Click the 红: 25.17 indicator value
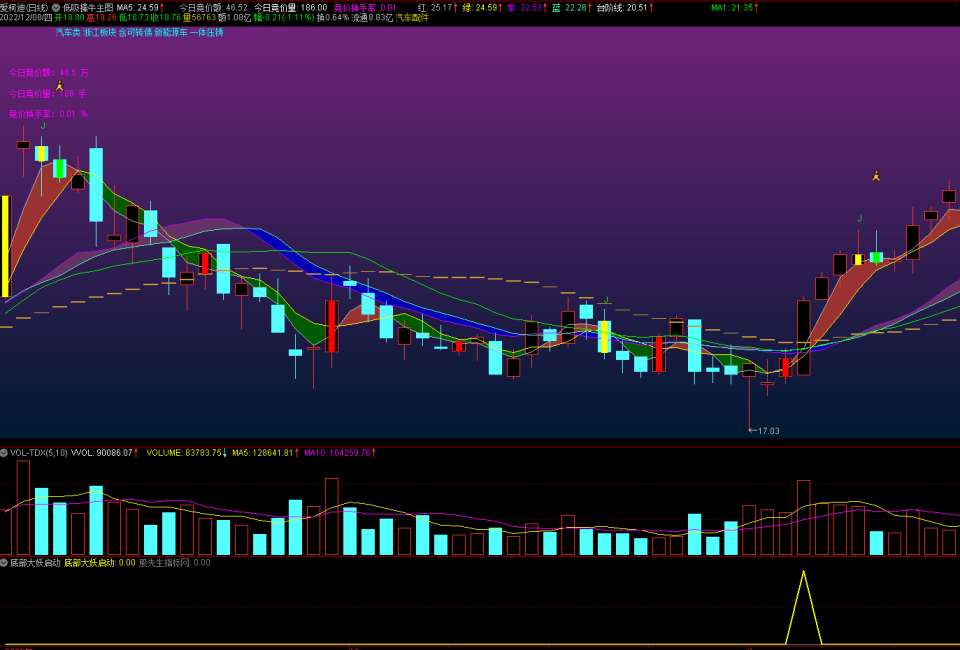This screenshot has width=960, height=650. click(x=435, y=8)
